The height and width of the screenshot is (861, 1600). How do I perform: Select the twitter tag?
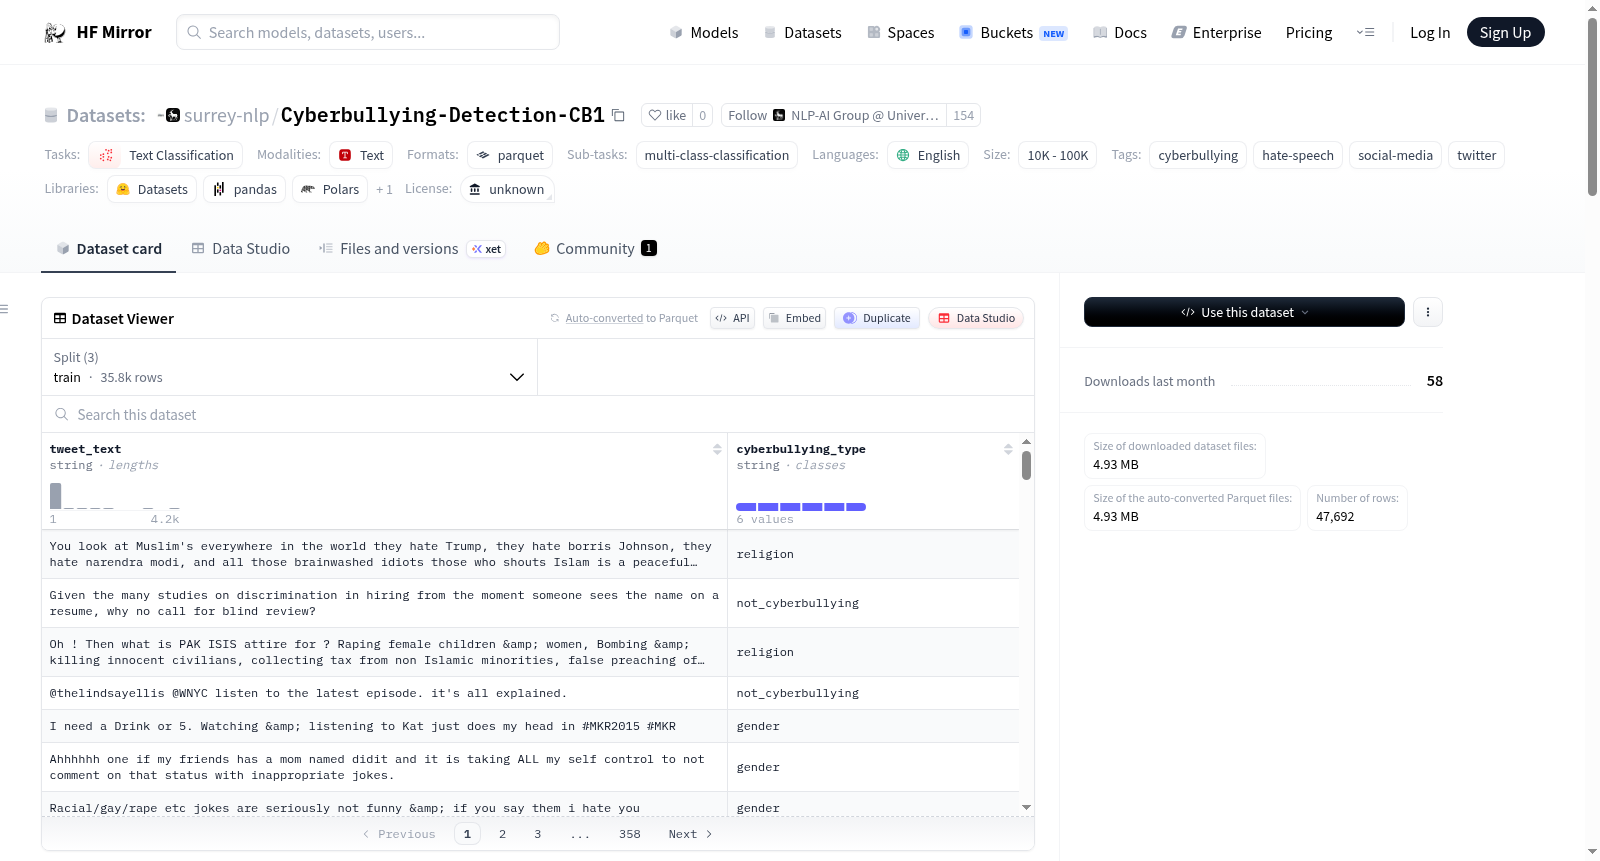(x=1476, y=155)
